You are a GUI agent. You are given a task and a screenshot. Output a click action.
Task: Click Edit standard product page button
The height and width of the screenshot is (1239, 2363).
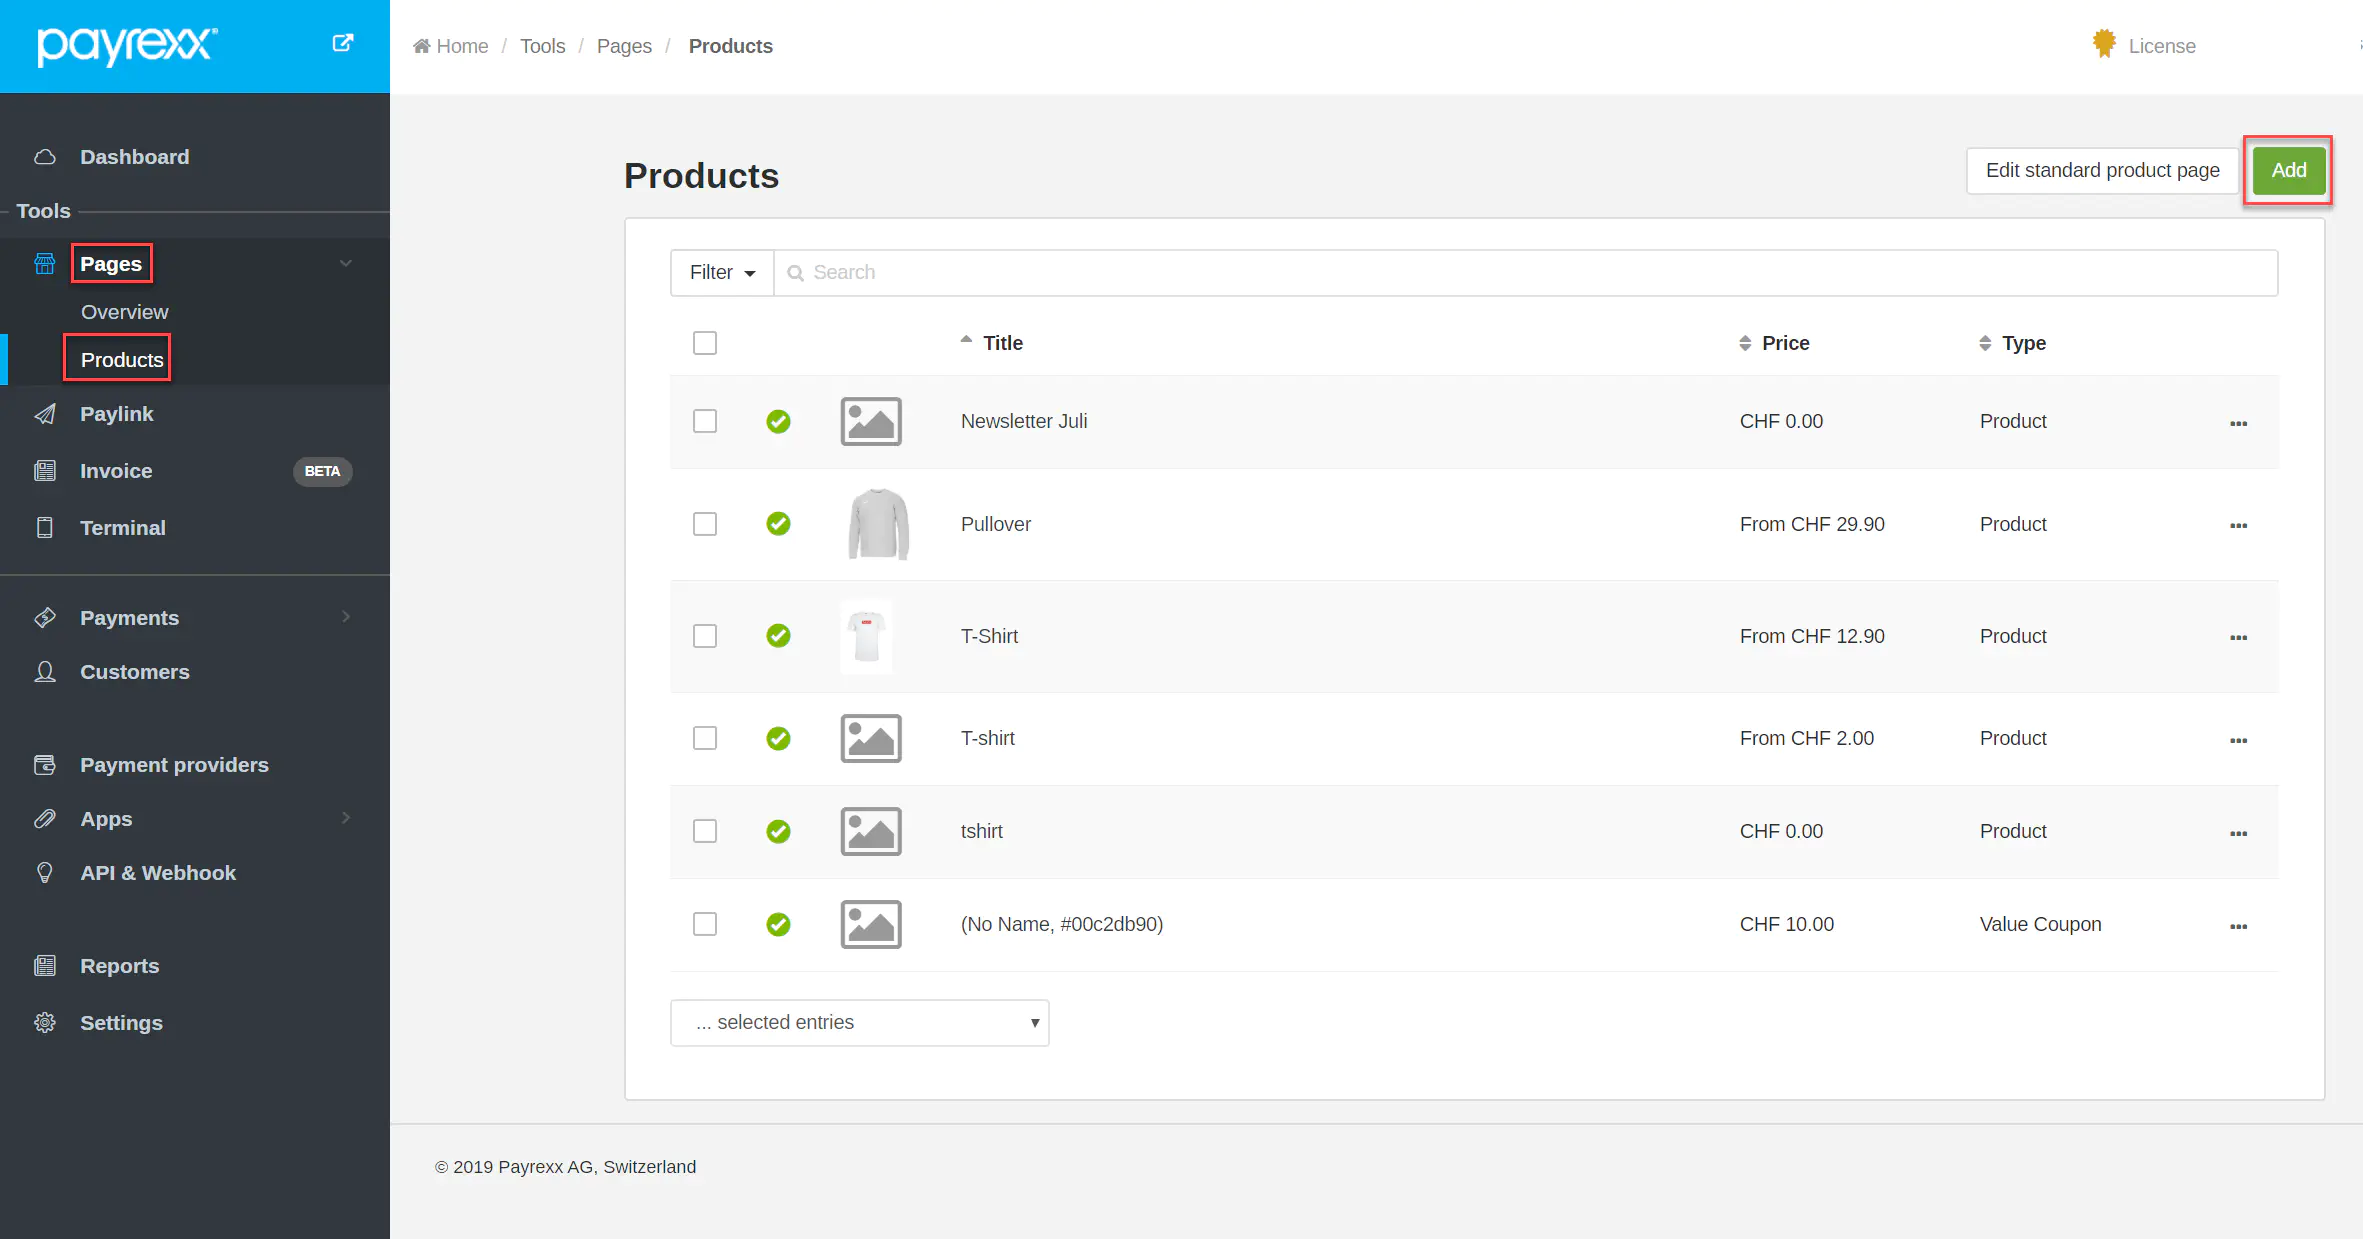pyautogui.click(x=2102, y=170)
